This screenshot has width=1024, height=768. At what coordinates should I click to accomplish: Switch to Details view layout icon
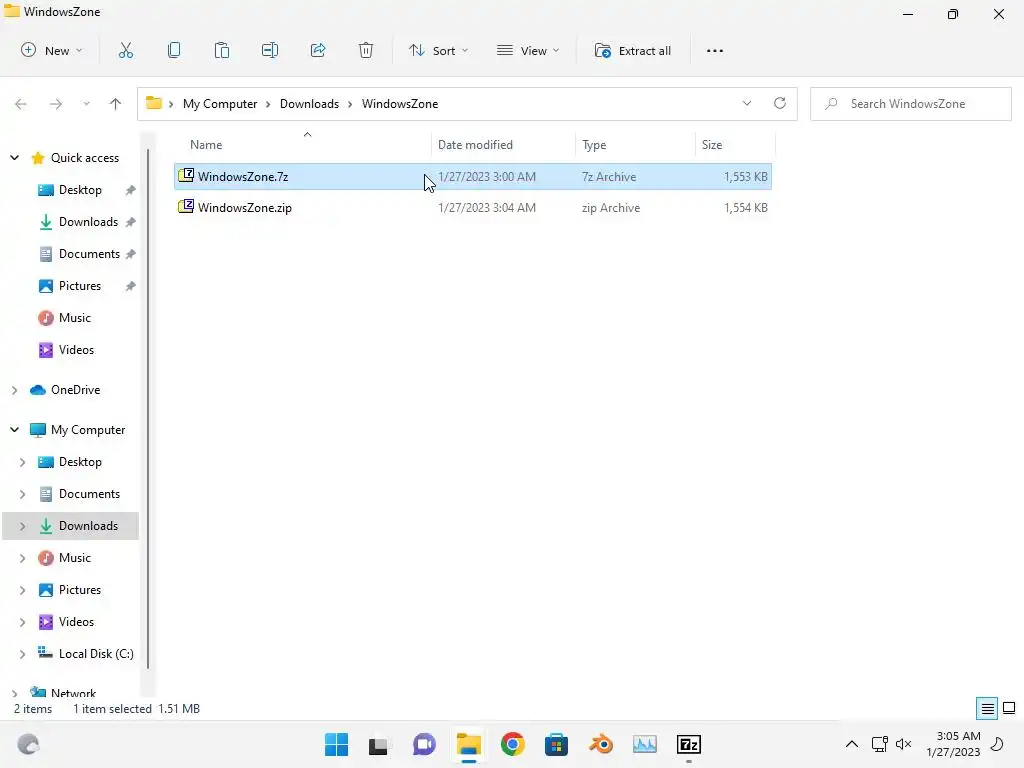[987, 708]
